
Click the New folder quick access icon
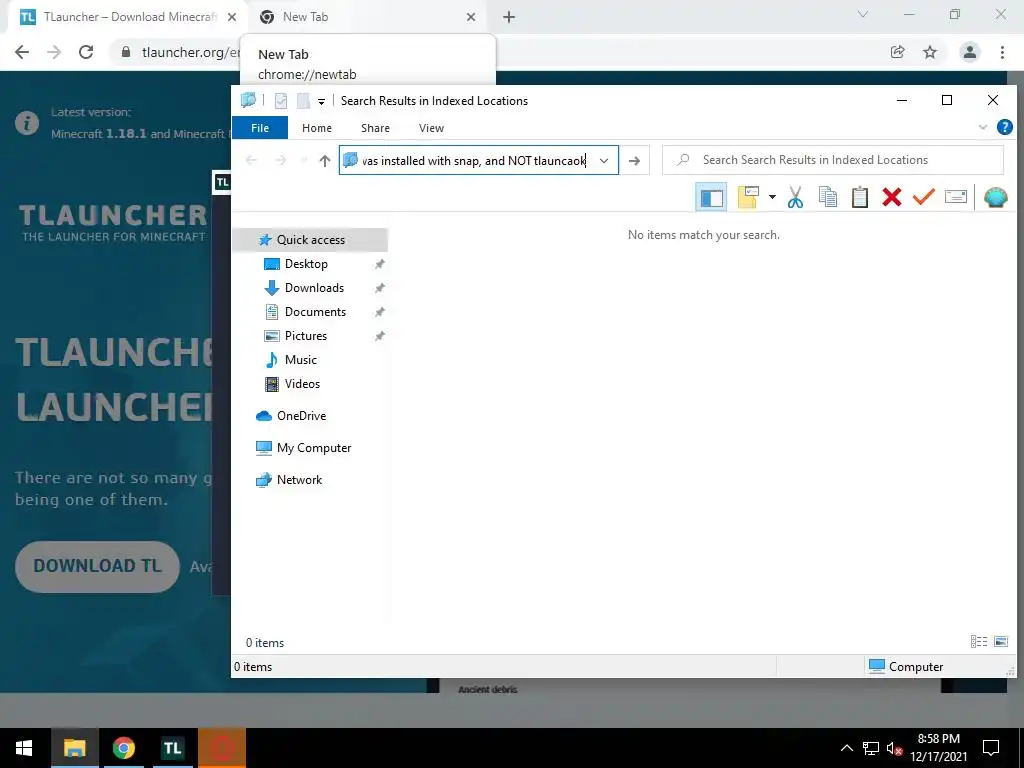303,101
